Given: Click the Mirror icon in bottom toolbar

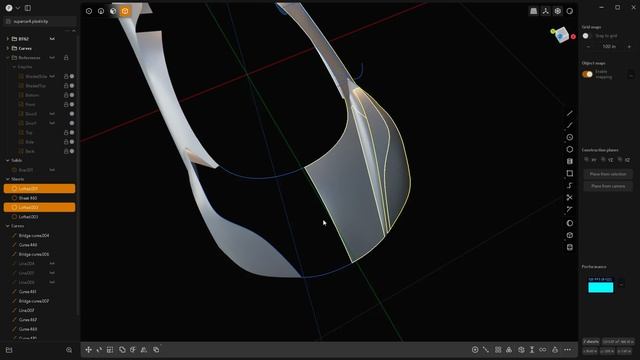Looking at the screenshot, I should pyautogui.click(x=144, y=350).
